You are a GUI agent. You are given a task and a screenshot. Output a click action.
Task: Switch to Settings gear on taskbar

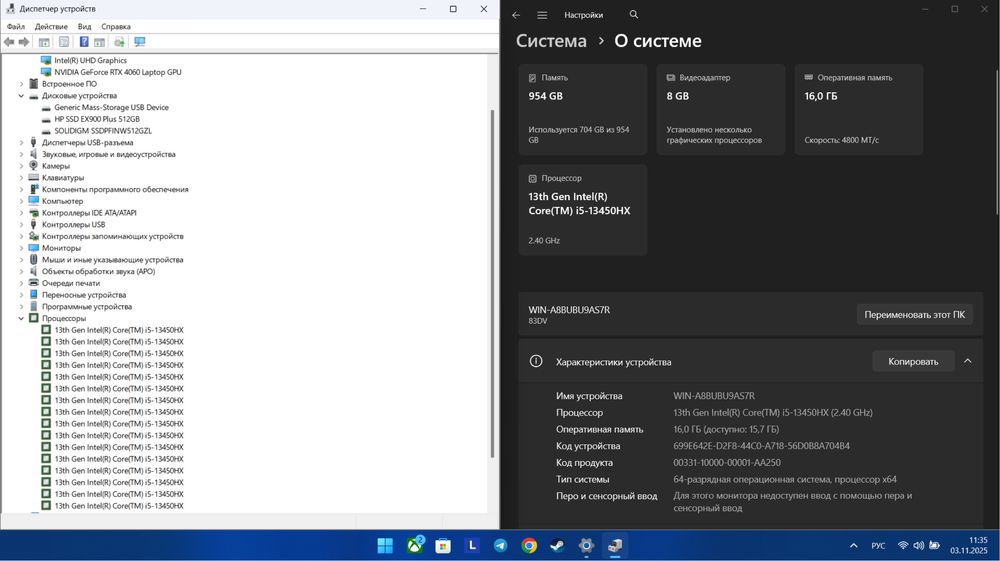(586, 546)
